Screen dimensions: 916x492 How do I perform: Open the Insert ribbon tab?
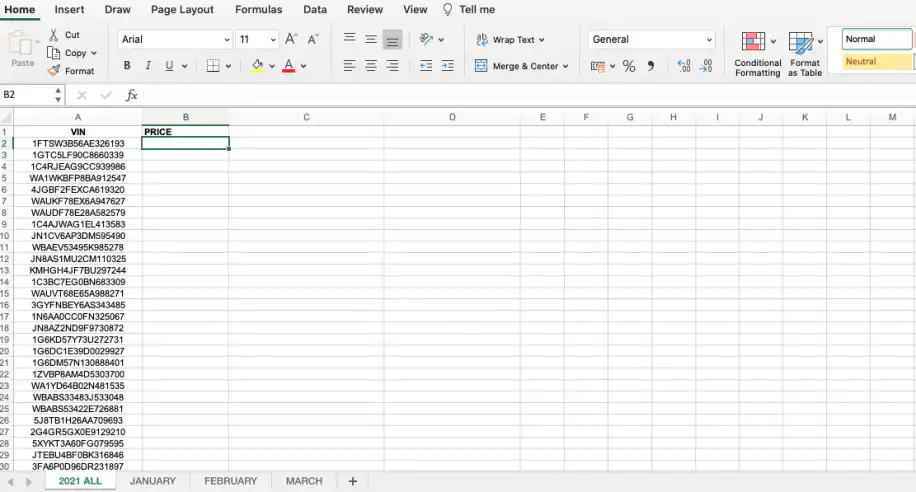(70, 9)
